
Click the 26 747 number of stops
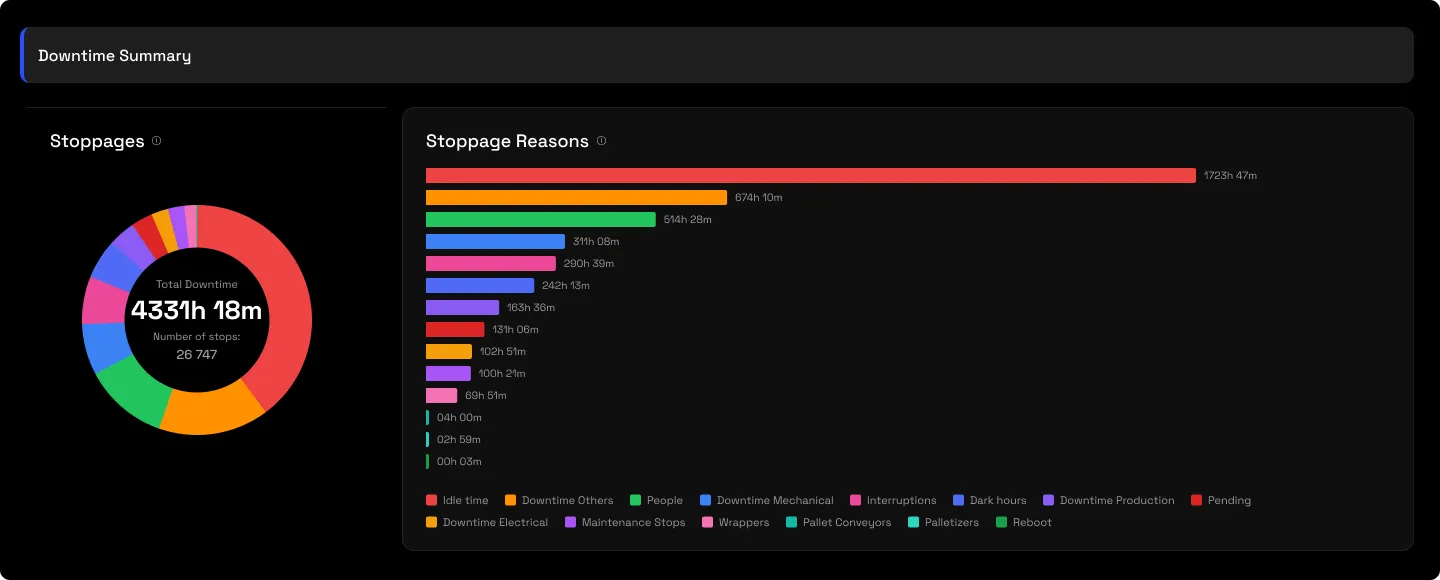click(x=197, y=354)
